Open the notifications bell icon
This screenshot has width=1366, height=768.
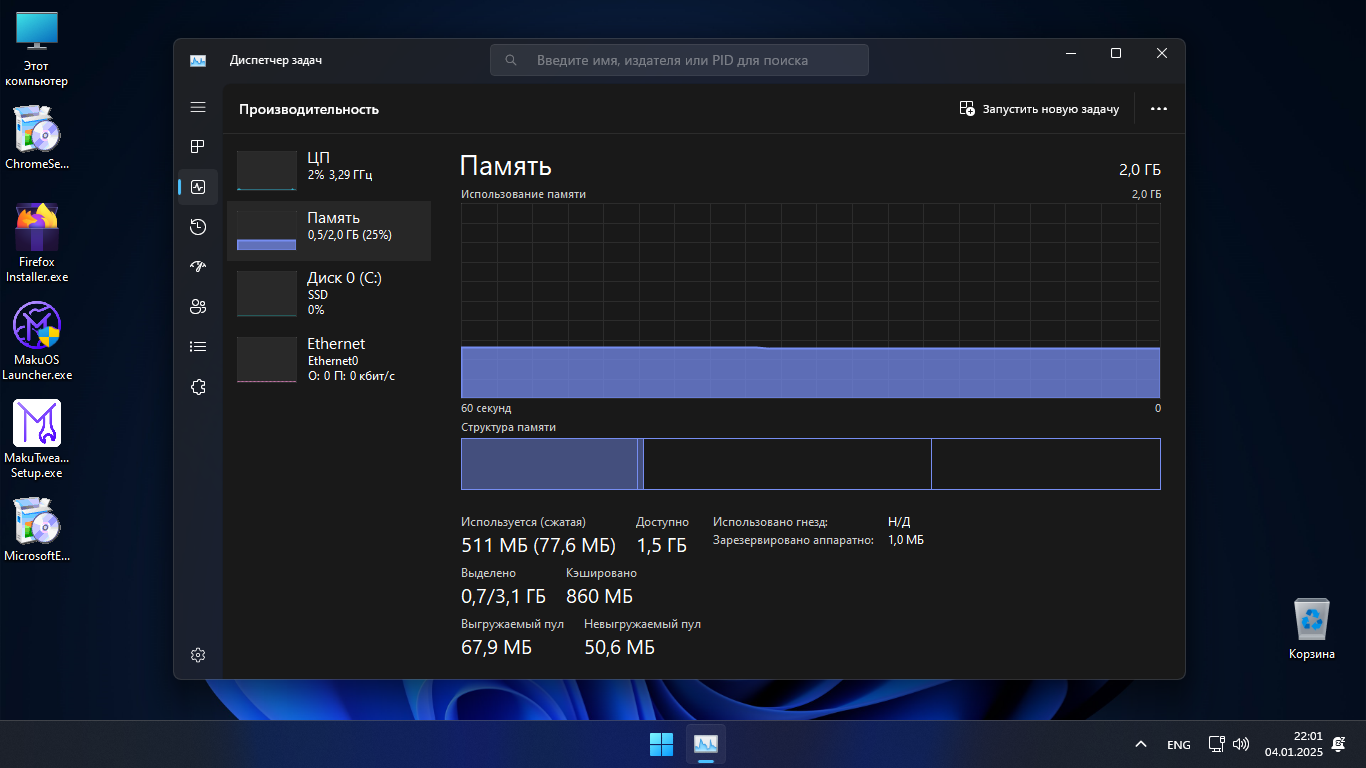1338,744
